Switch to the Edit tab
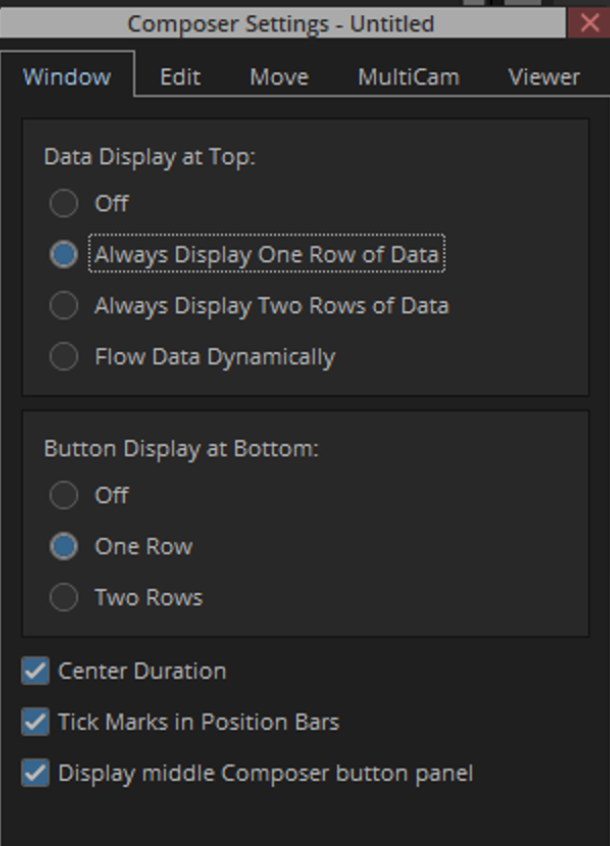 click(x=180, y=77)
